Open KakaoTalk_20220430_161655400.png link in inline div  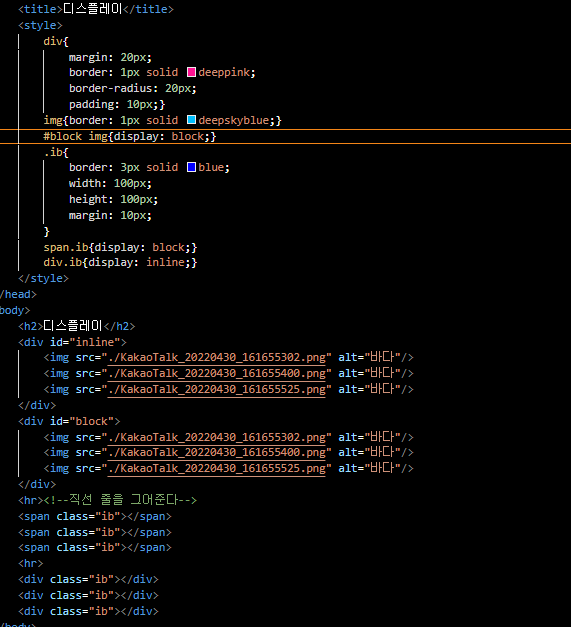(x=217, y=373)
